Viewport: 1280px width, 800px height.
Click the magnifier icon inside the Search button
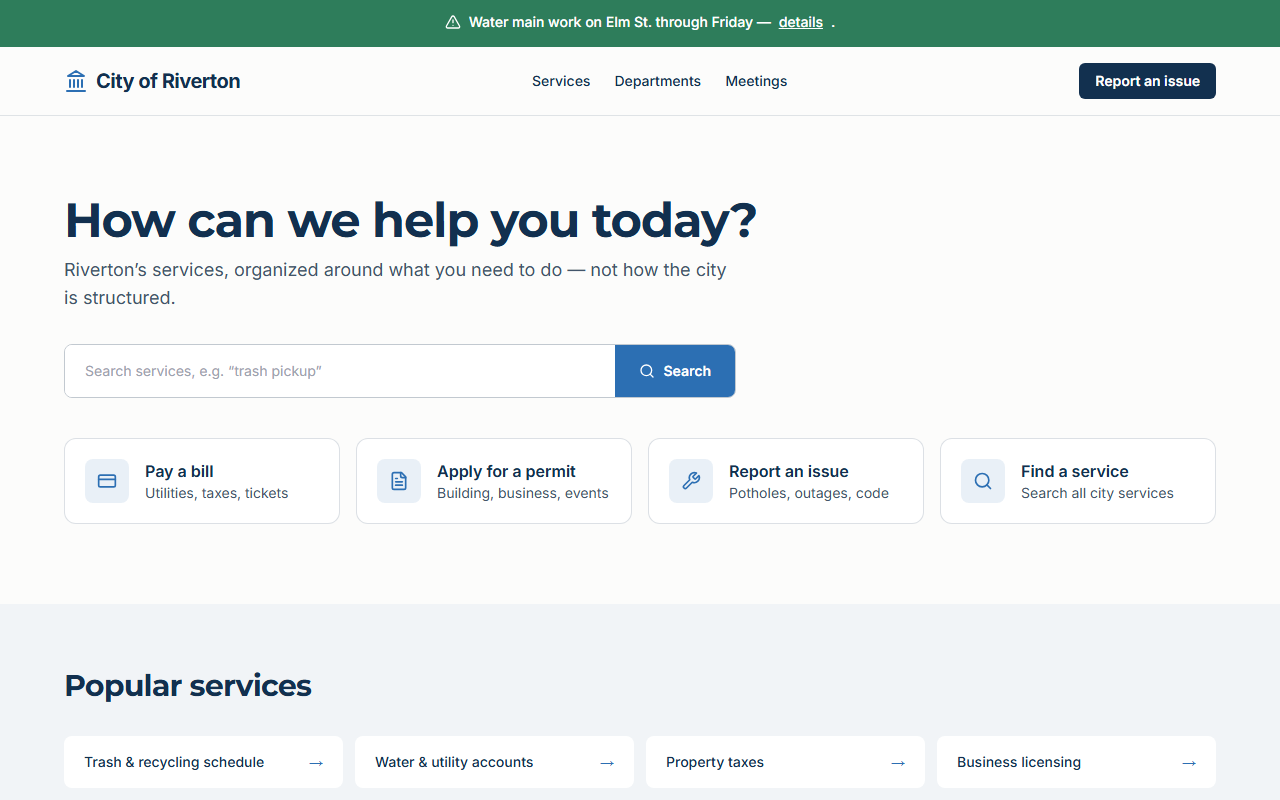tap(647, 371)
